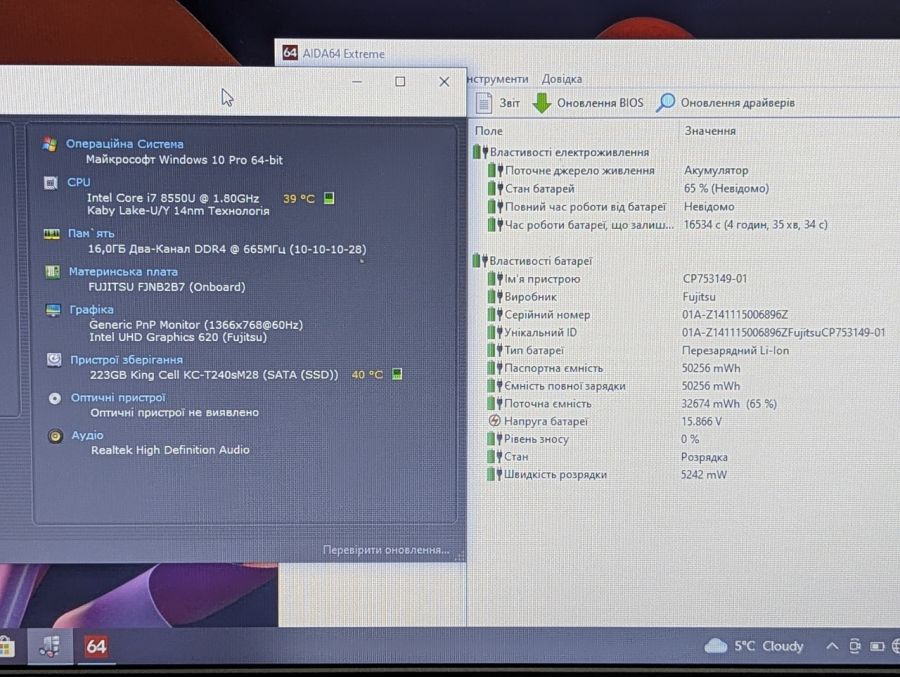The height and width of the screenshot is (677, 900).
Task: Click the AIDA64 taskbar icon
Action: (x=96, y=647)
